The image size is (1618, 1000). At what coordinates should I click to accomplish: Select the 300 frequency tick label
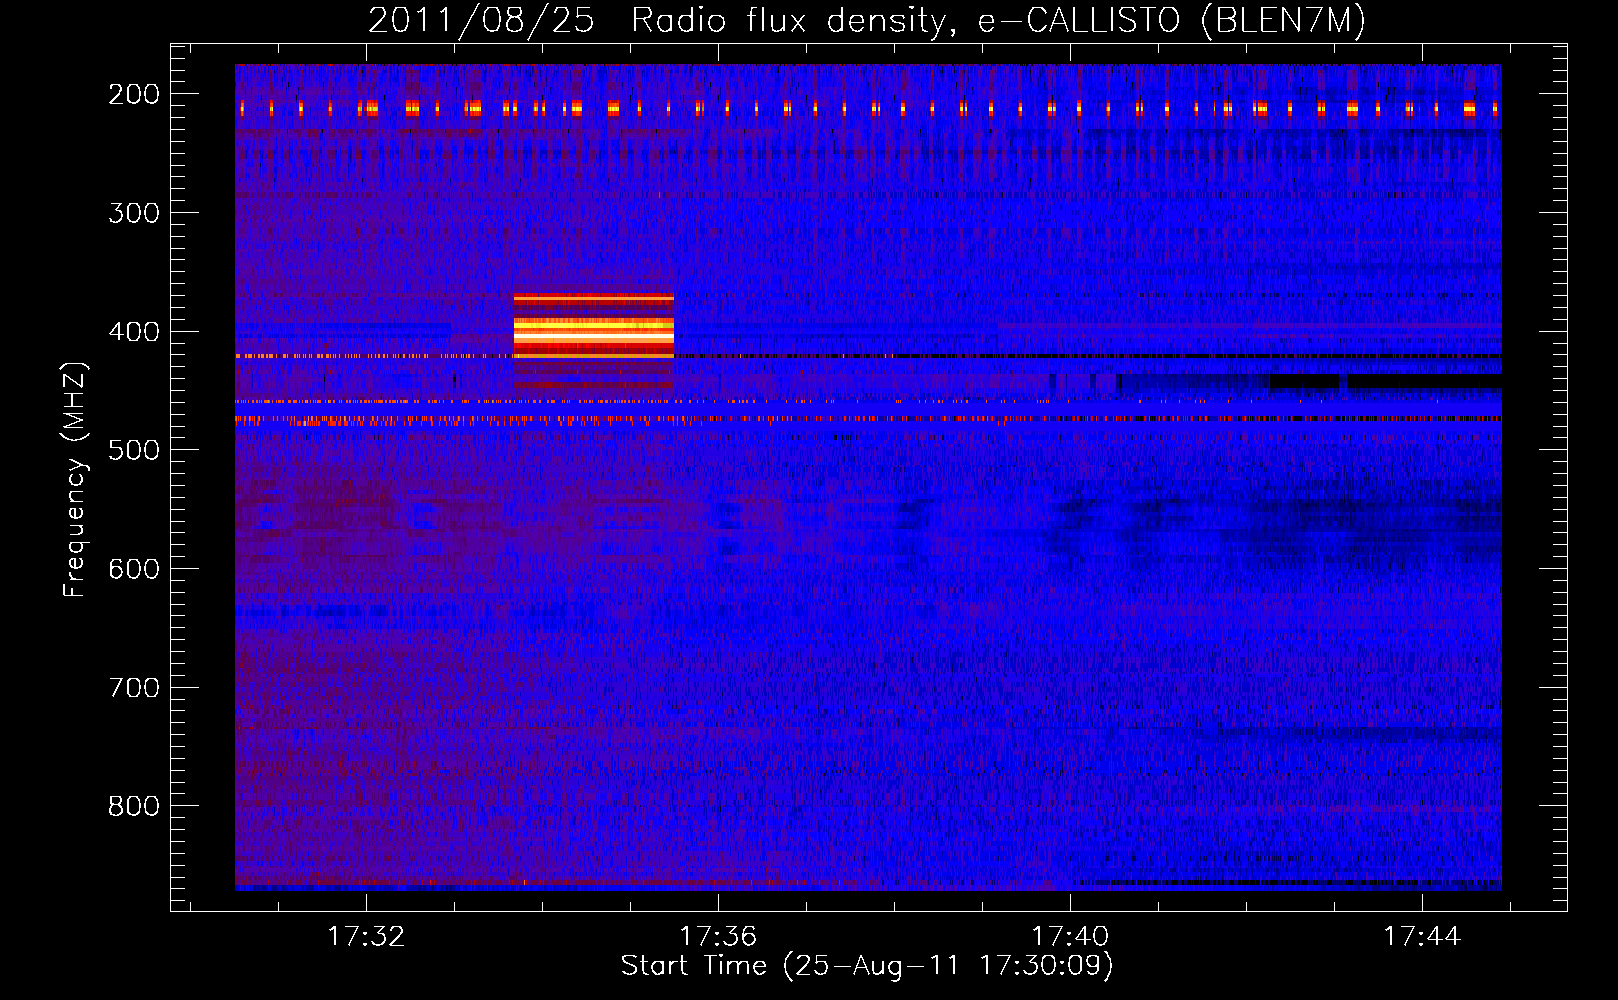(x=134, y=213)
